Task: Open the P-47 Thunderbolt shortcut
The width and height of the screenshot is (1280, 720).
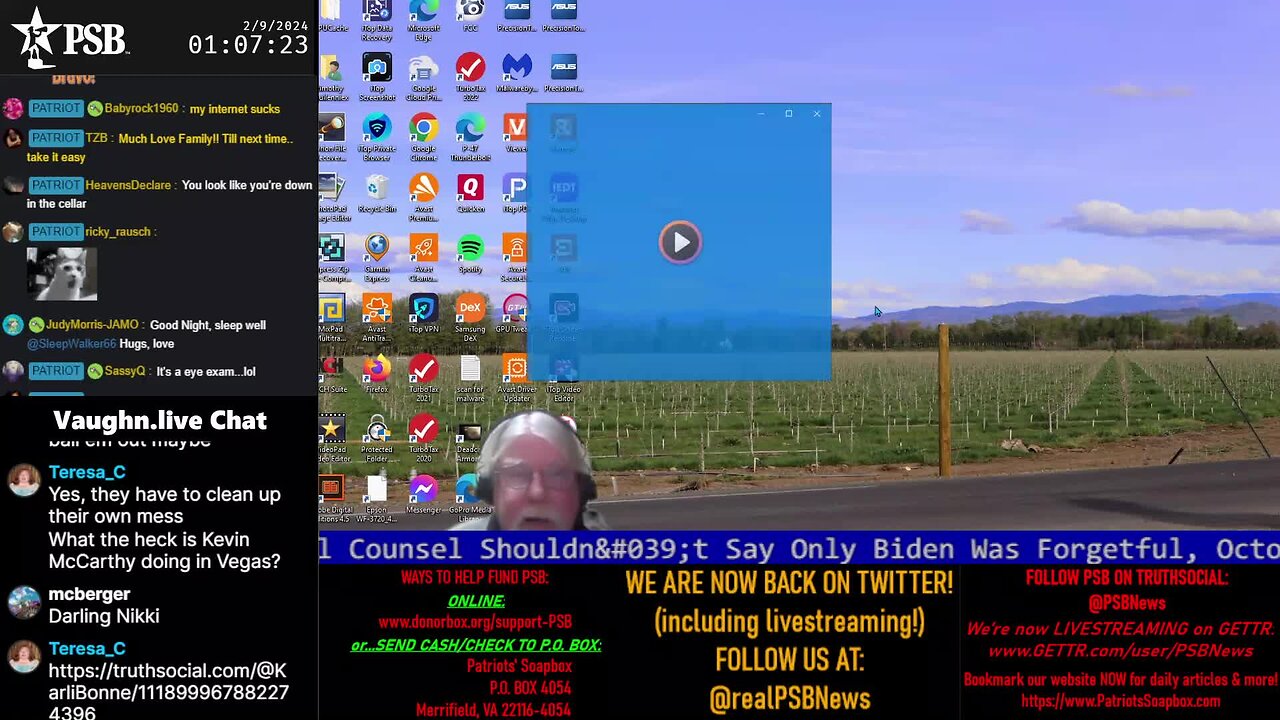Action: tap(470, 137)
